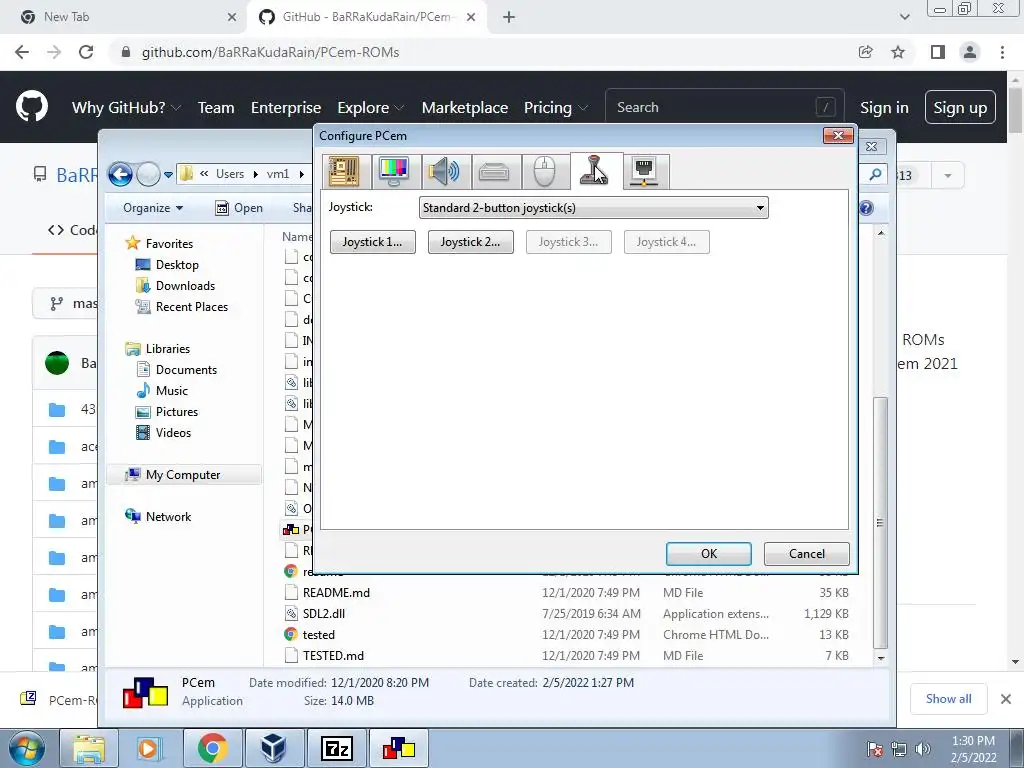This screenshot has width=1024, height=768.
Task: Go forward in Explorer window
Action: 148,174
